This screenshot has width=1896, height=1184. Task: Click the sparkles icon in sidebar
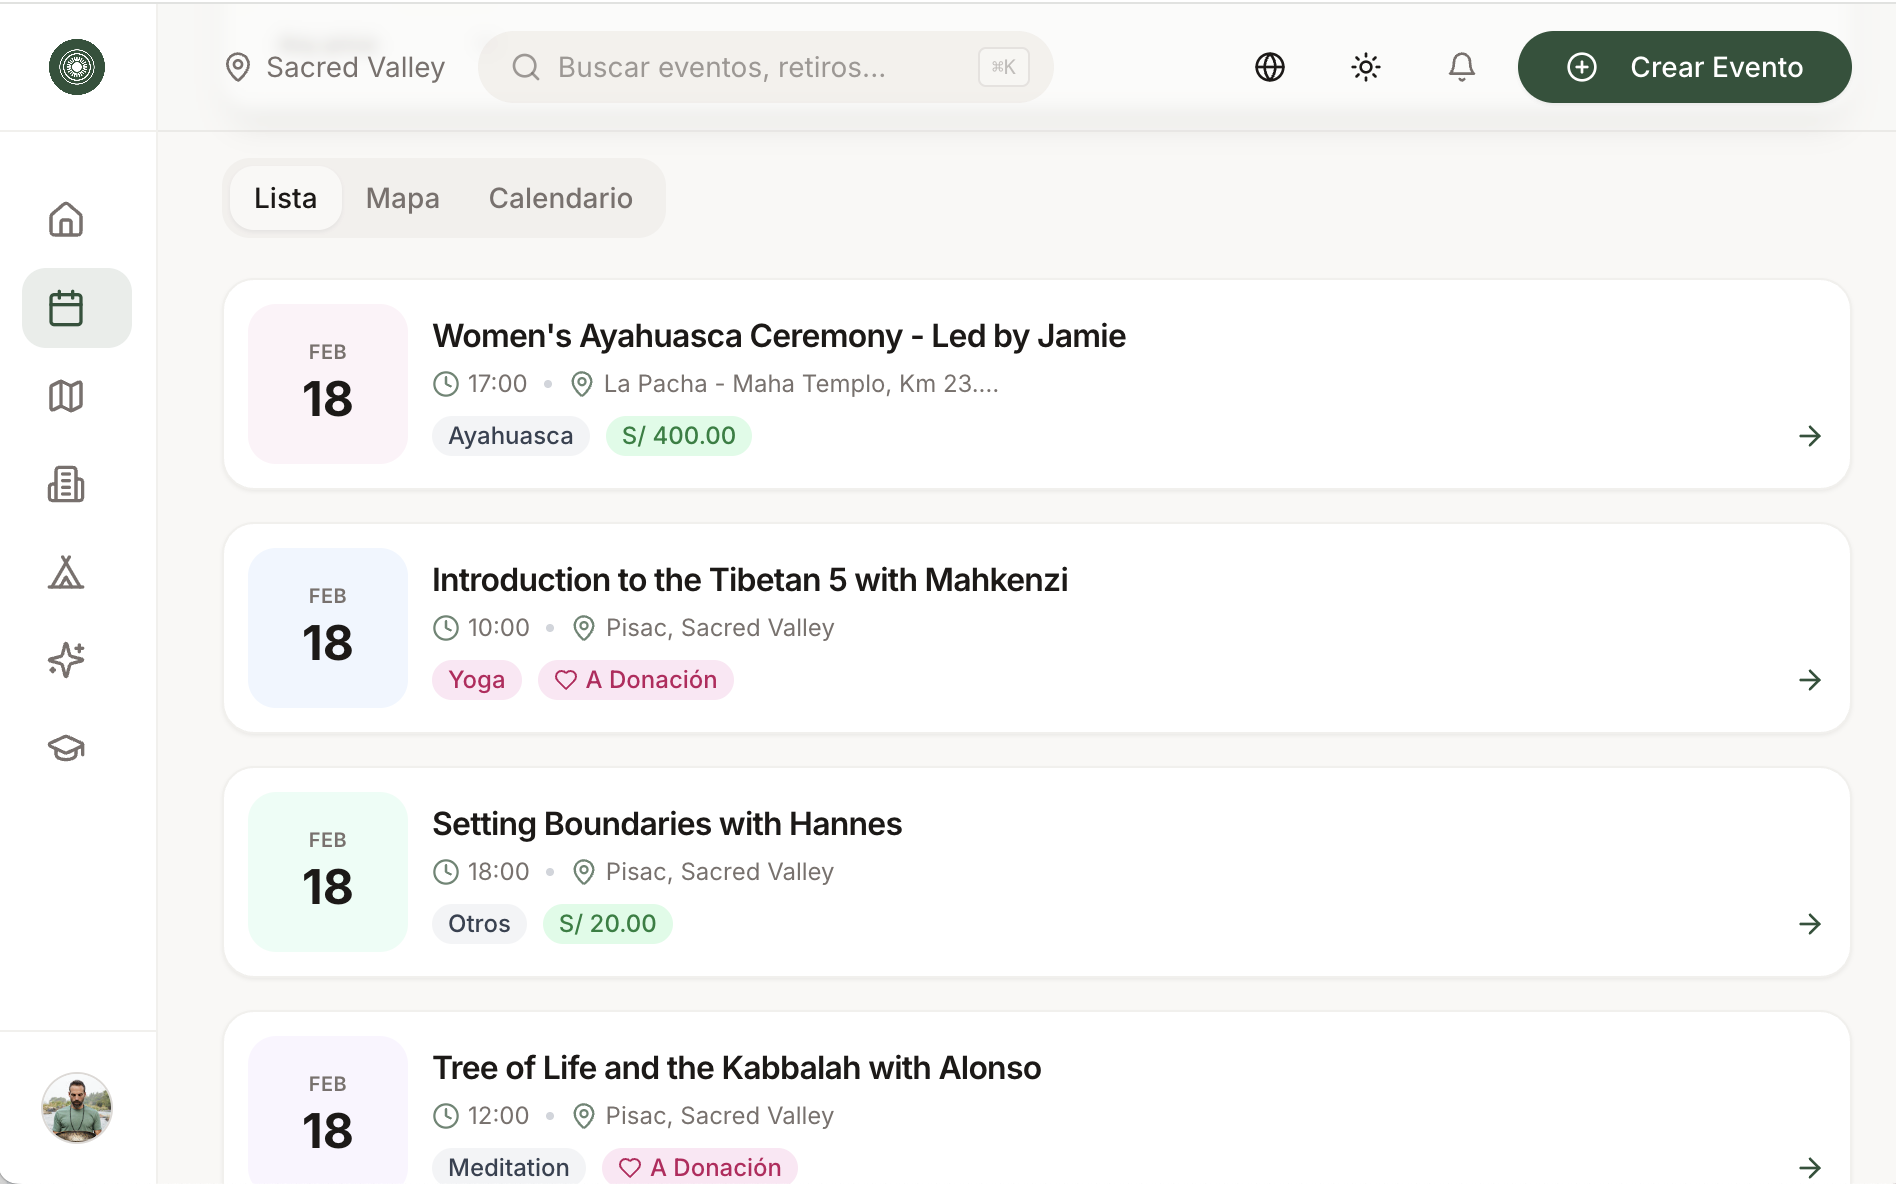coord(66,660)
